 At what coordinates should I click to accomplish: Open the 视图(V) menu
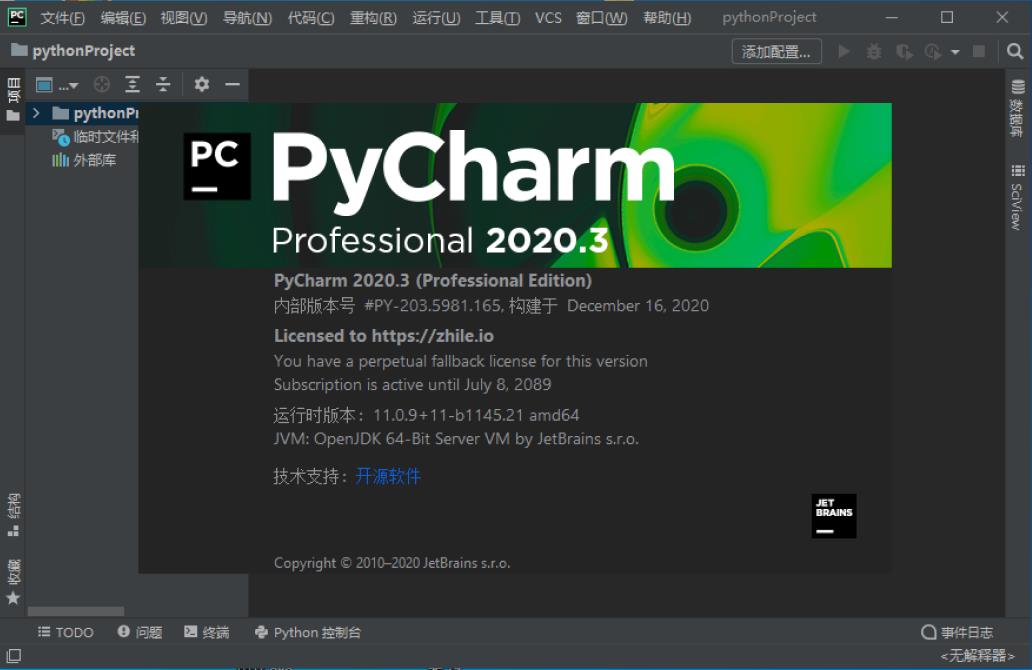[184, 18]
